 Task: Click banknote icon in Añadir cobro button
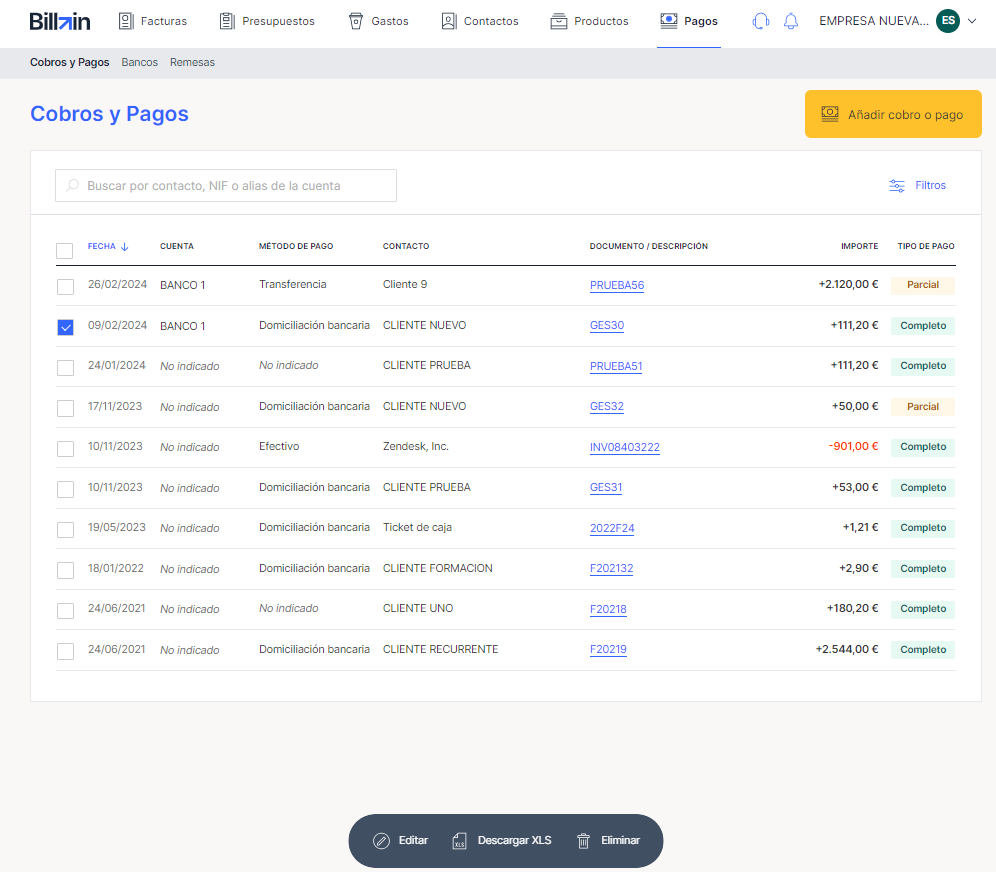[x=830, y=114]
